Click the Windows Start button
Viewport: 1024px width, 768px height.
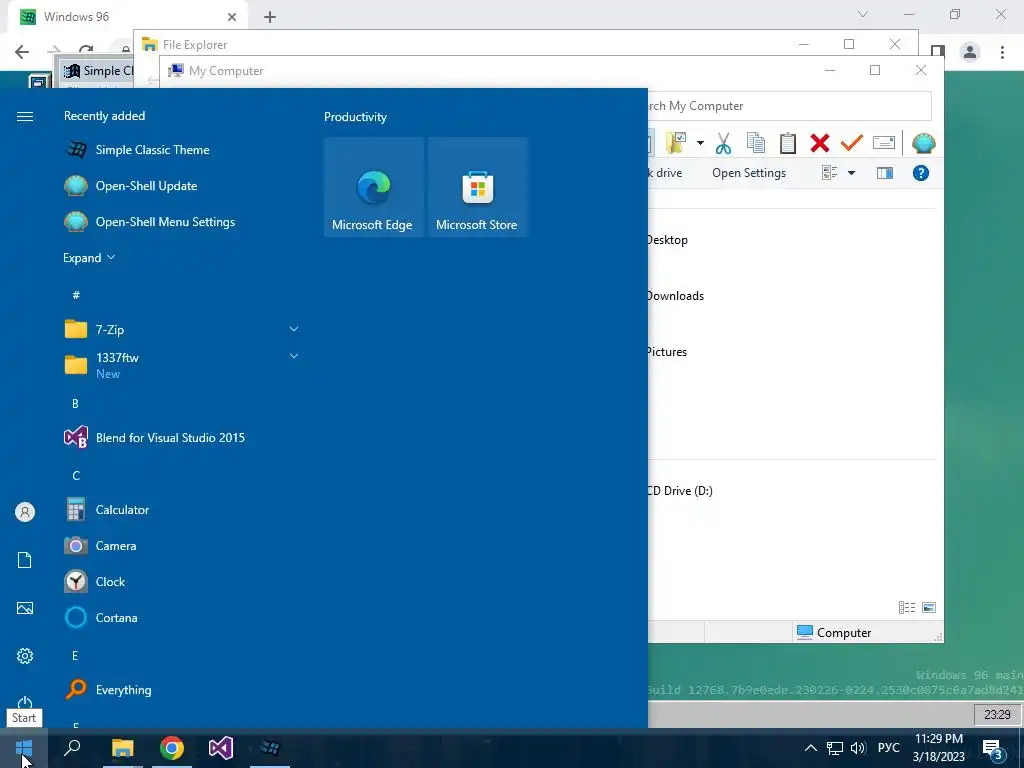(x=24, y=748)
